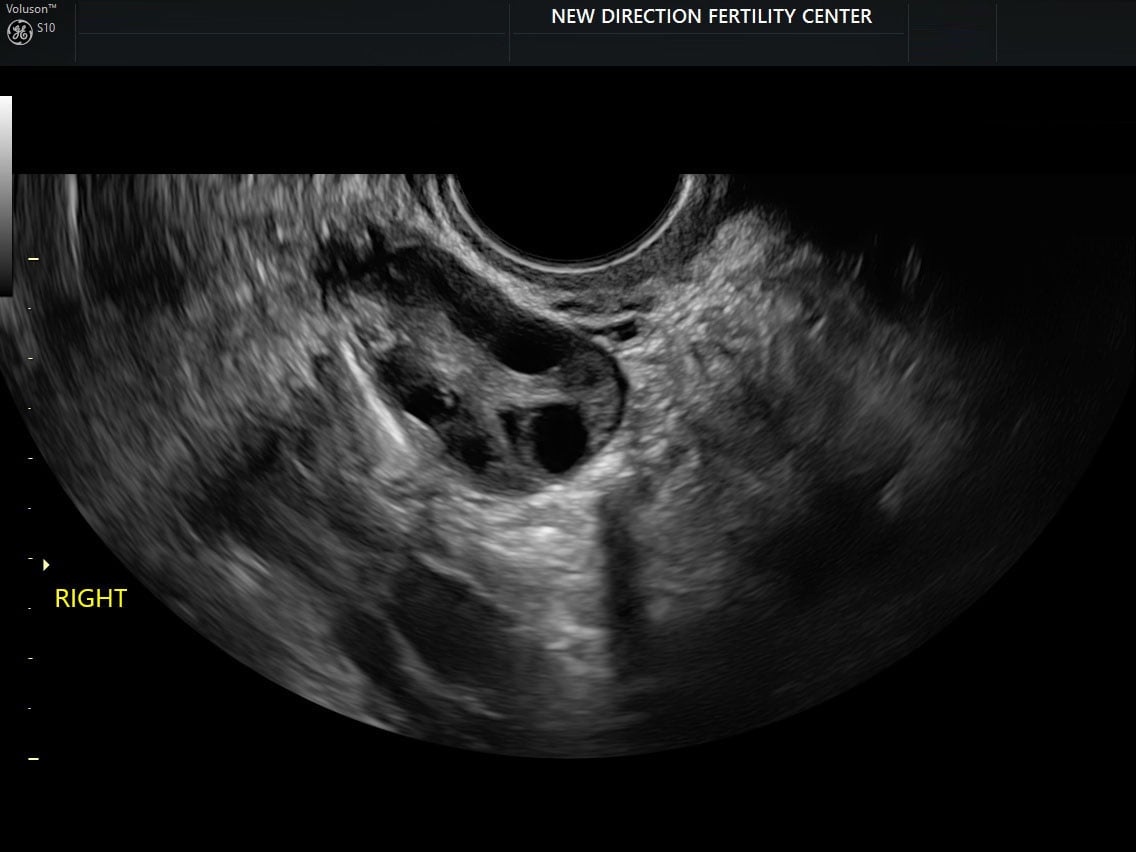
Task: Click the small header box right of title
Action: (x=952, y=32)
